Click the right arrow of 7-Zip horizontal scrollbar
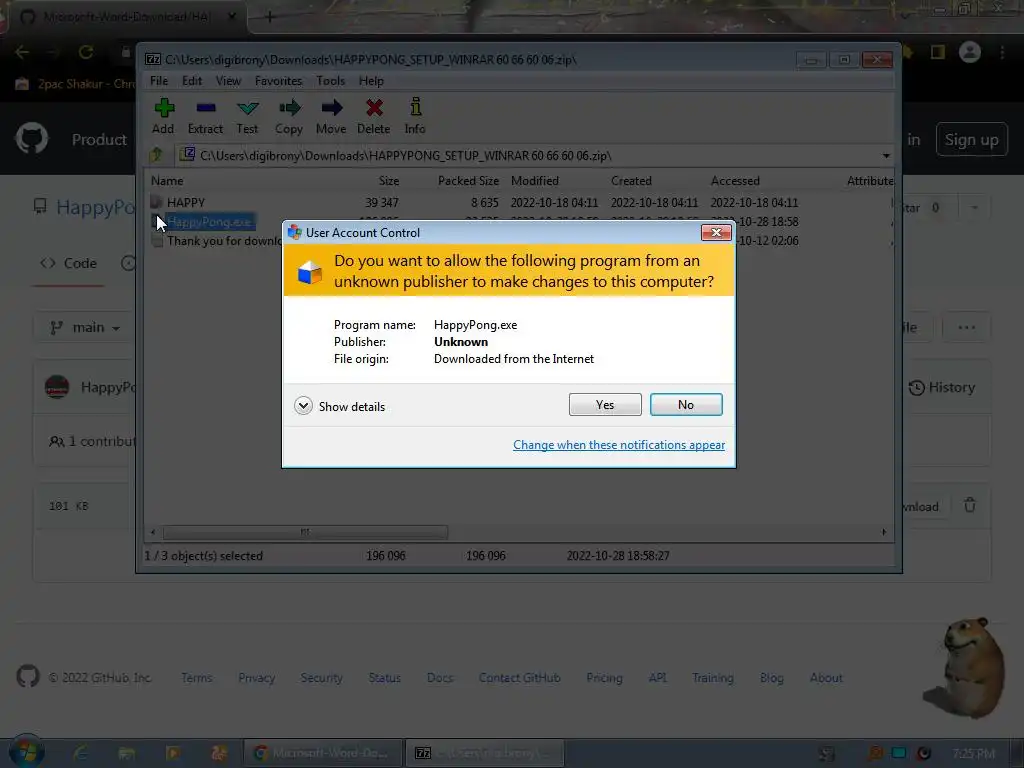The height and width of the screenshot is (768, 1024). (884, 532)
